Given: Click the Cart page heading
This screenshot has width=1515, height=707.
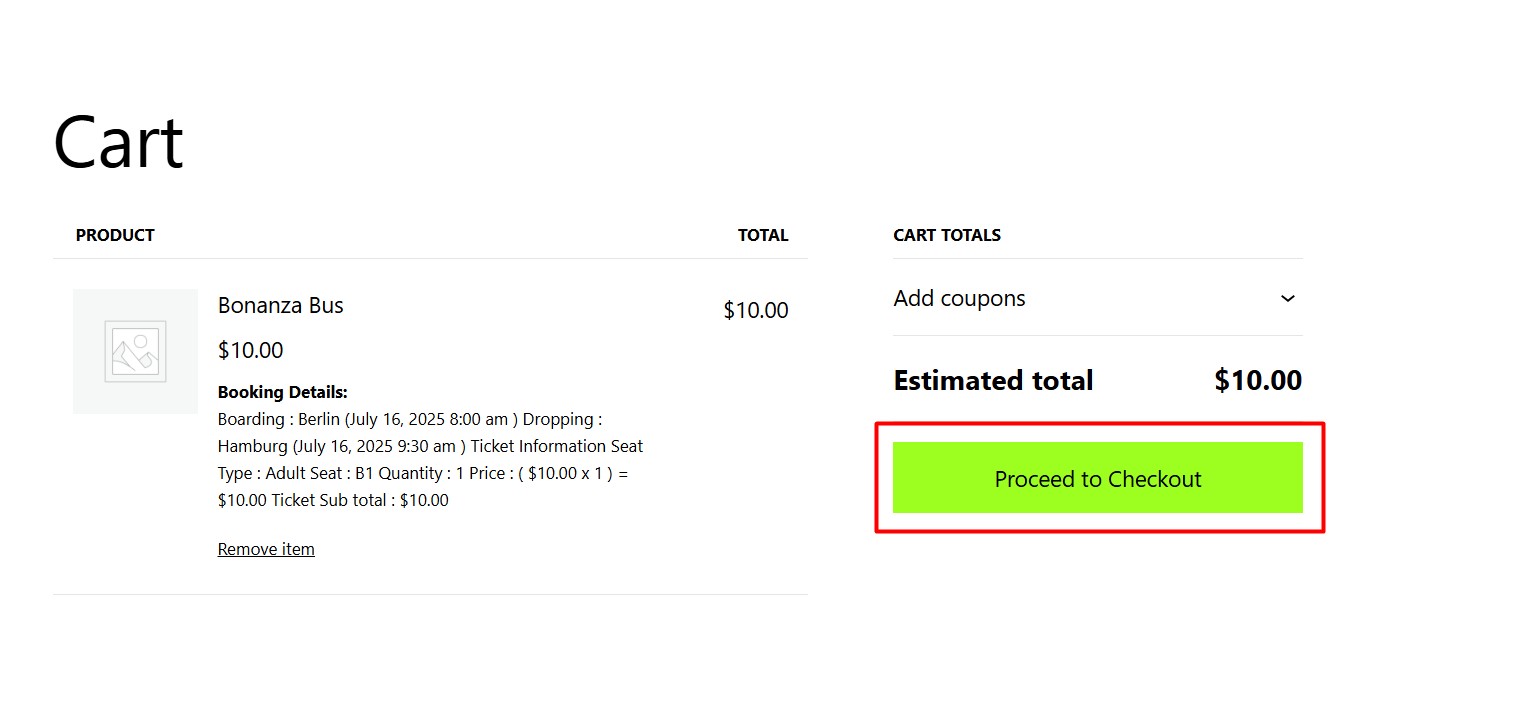Looking at the screenshot, I should [x=118, y=142].
